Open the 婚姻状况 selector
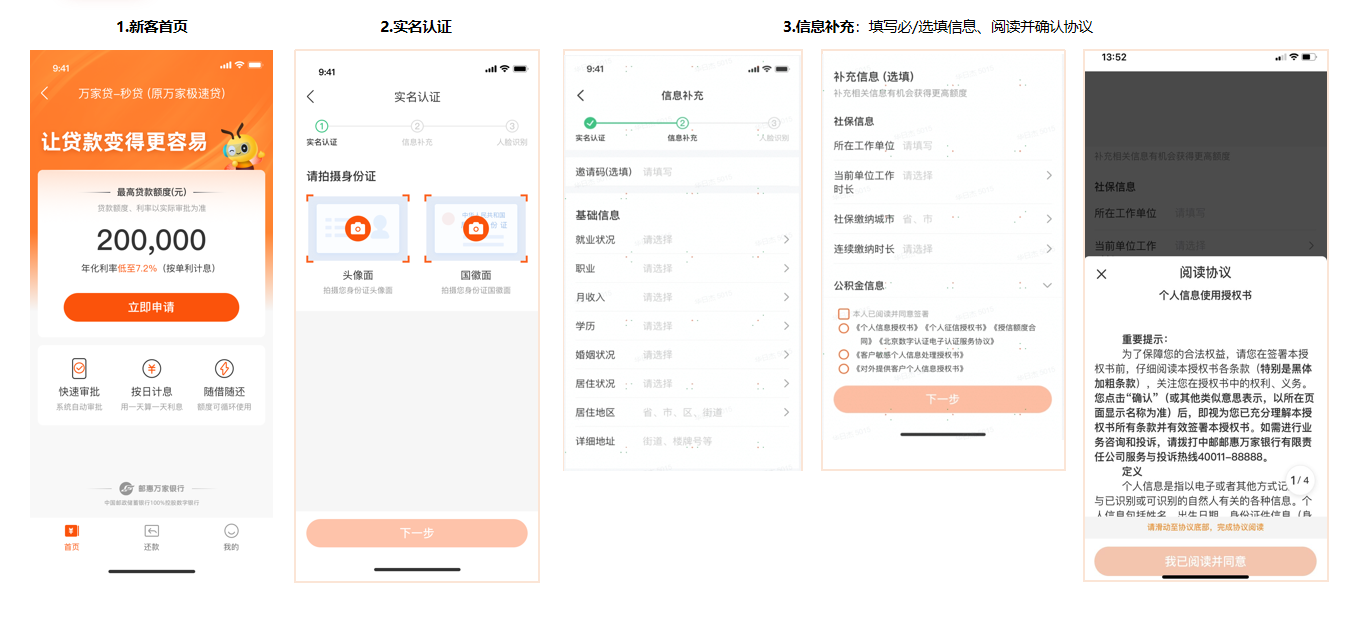Viewport: 1355px width, 618px height. (682, 355)
